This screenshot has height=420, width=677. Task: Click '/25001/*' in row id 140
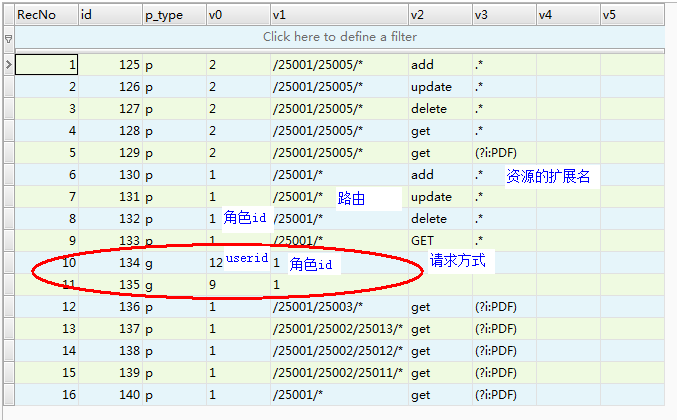click(298, 395)
